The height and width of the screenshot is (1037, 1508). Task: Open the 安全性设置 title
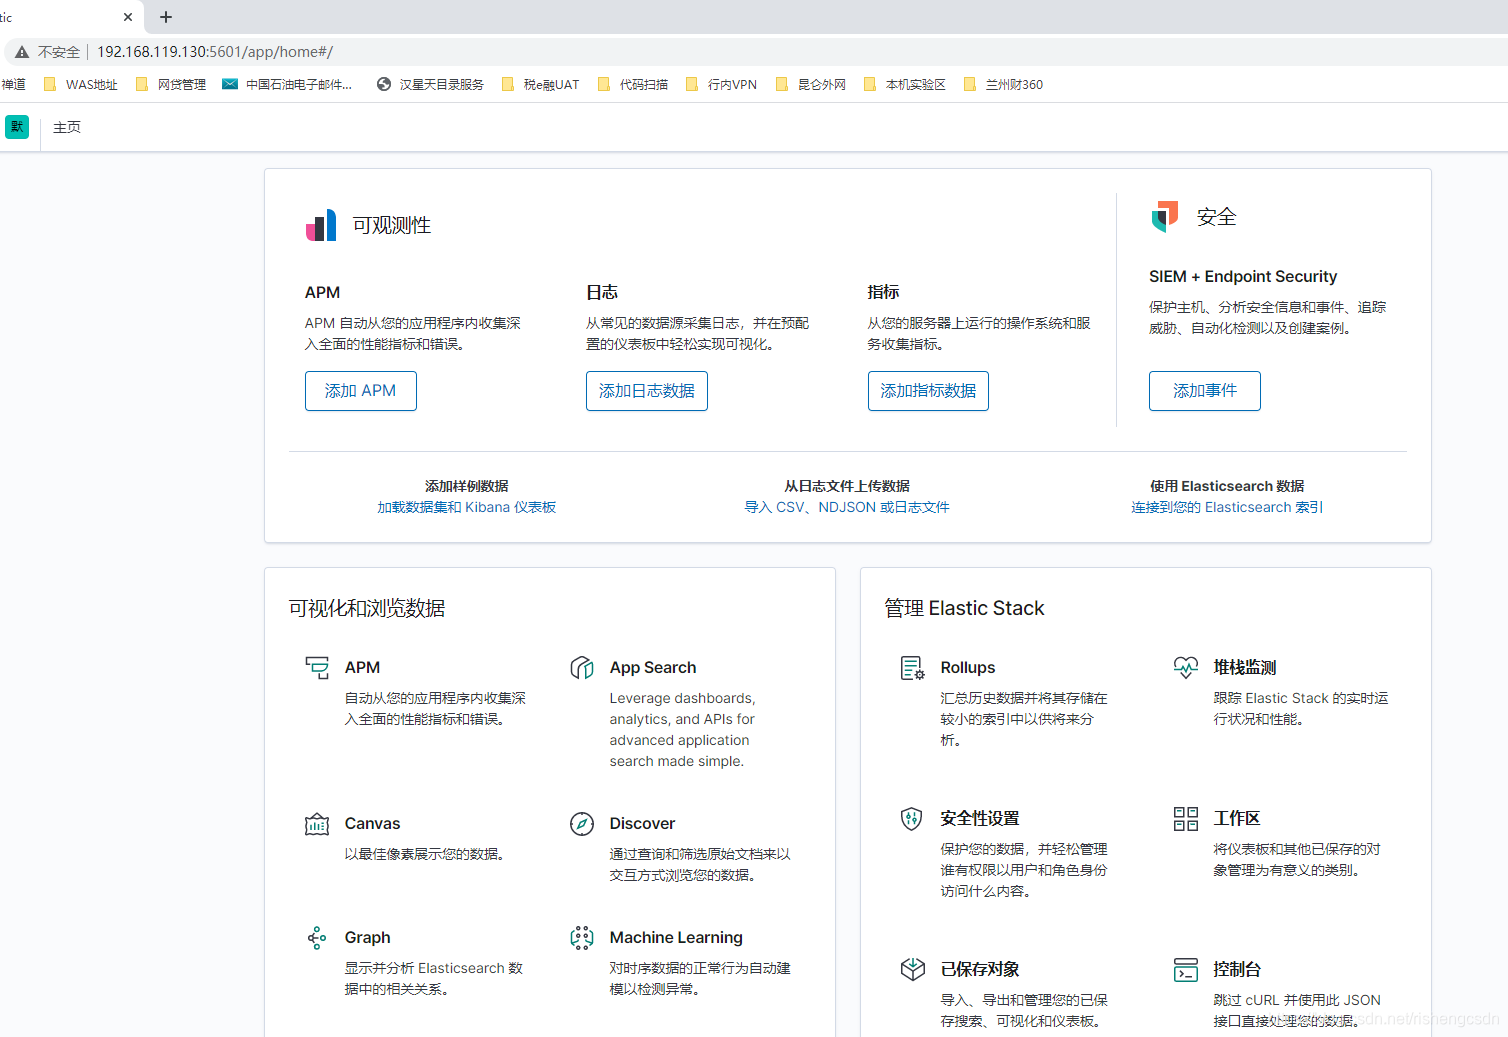[x=980, y=819]
